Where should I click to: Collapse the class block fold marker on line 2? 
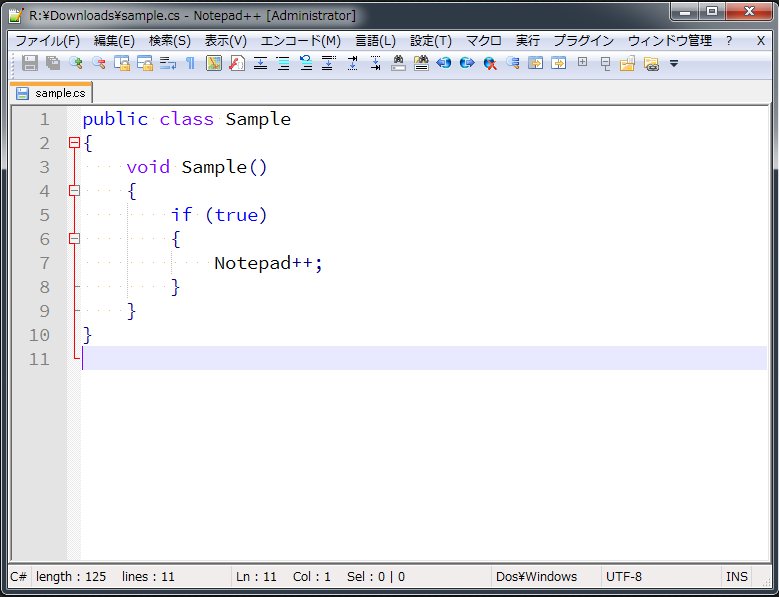[x=74, y=143]
